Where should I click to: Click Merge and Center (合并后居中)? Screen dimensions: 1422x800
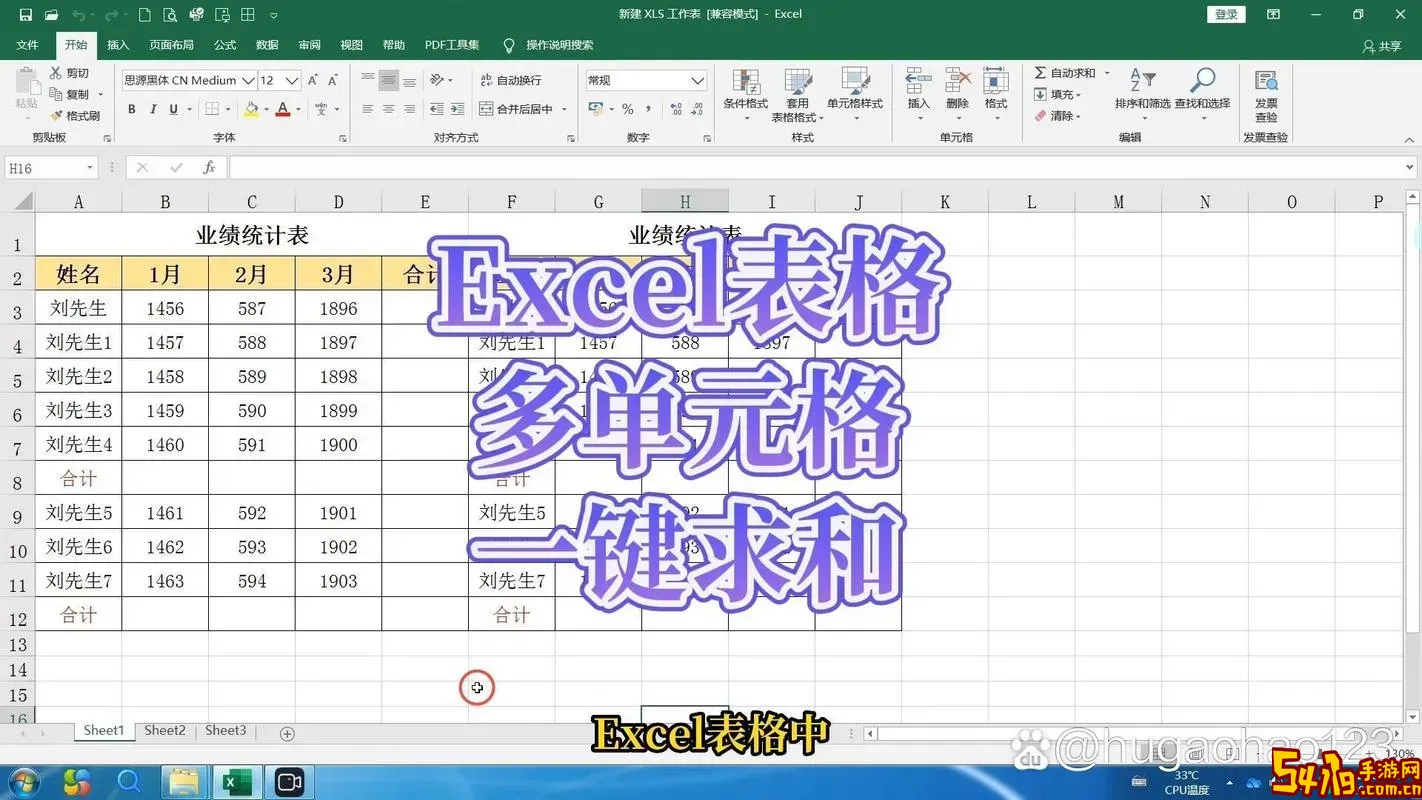pyautogui.click(x=517, y=109)
